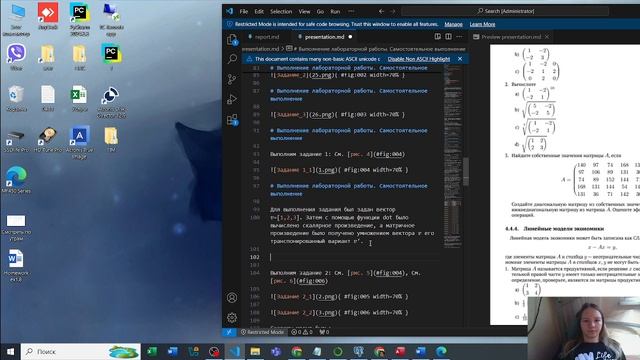Click the Excel icon in taskbar
Viewport: 640px width, 360px height.
click(x=152, y=351)
